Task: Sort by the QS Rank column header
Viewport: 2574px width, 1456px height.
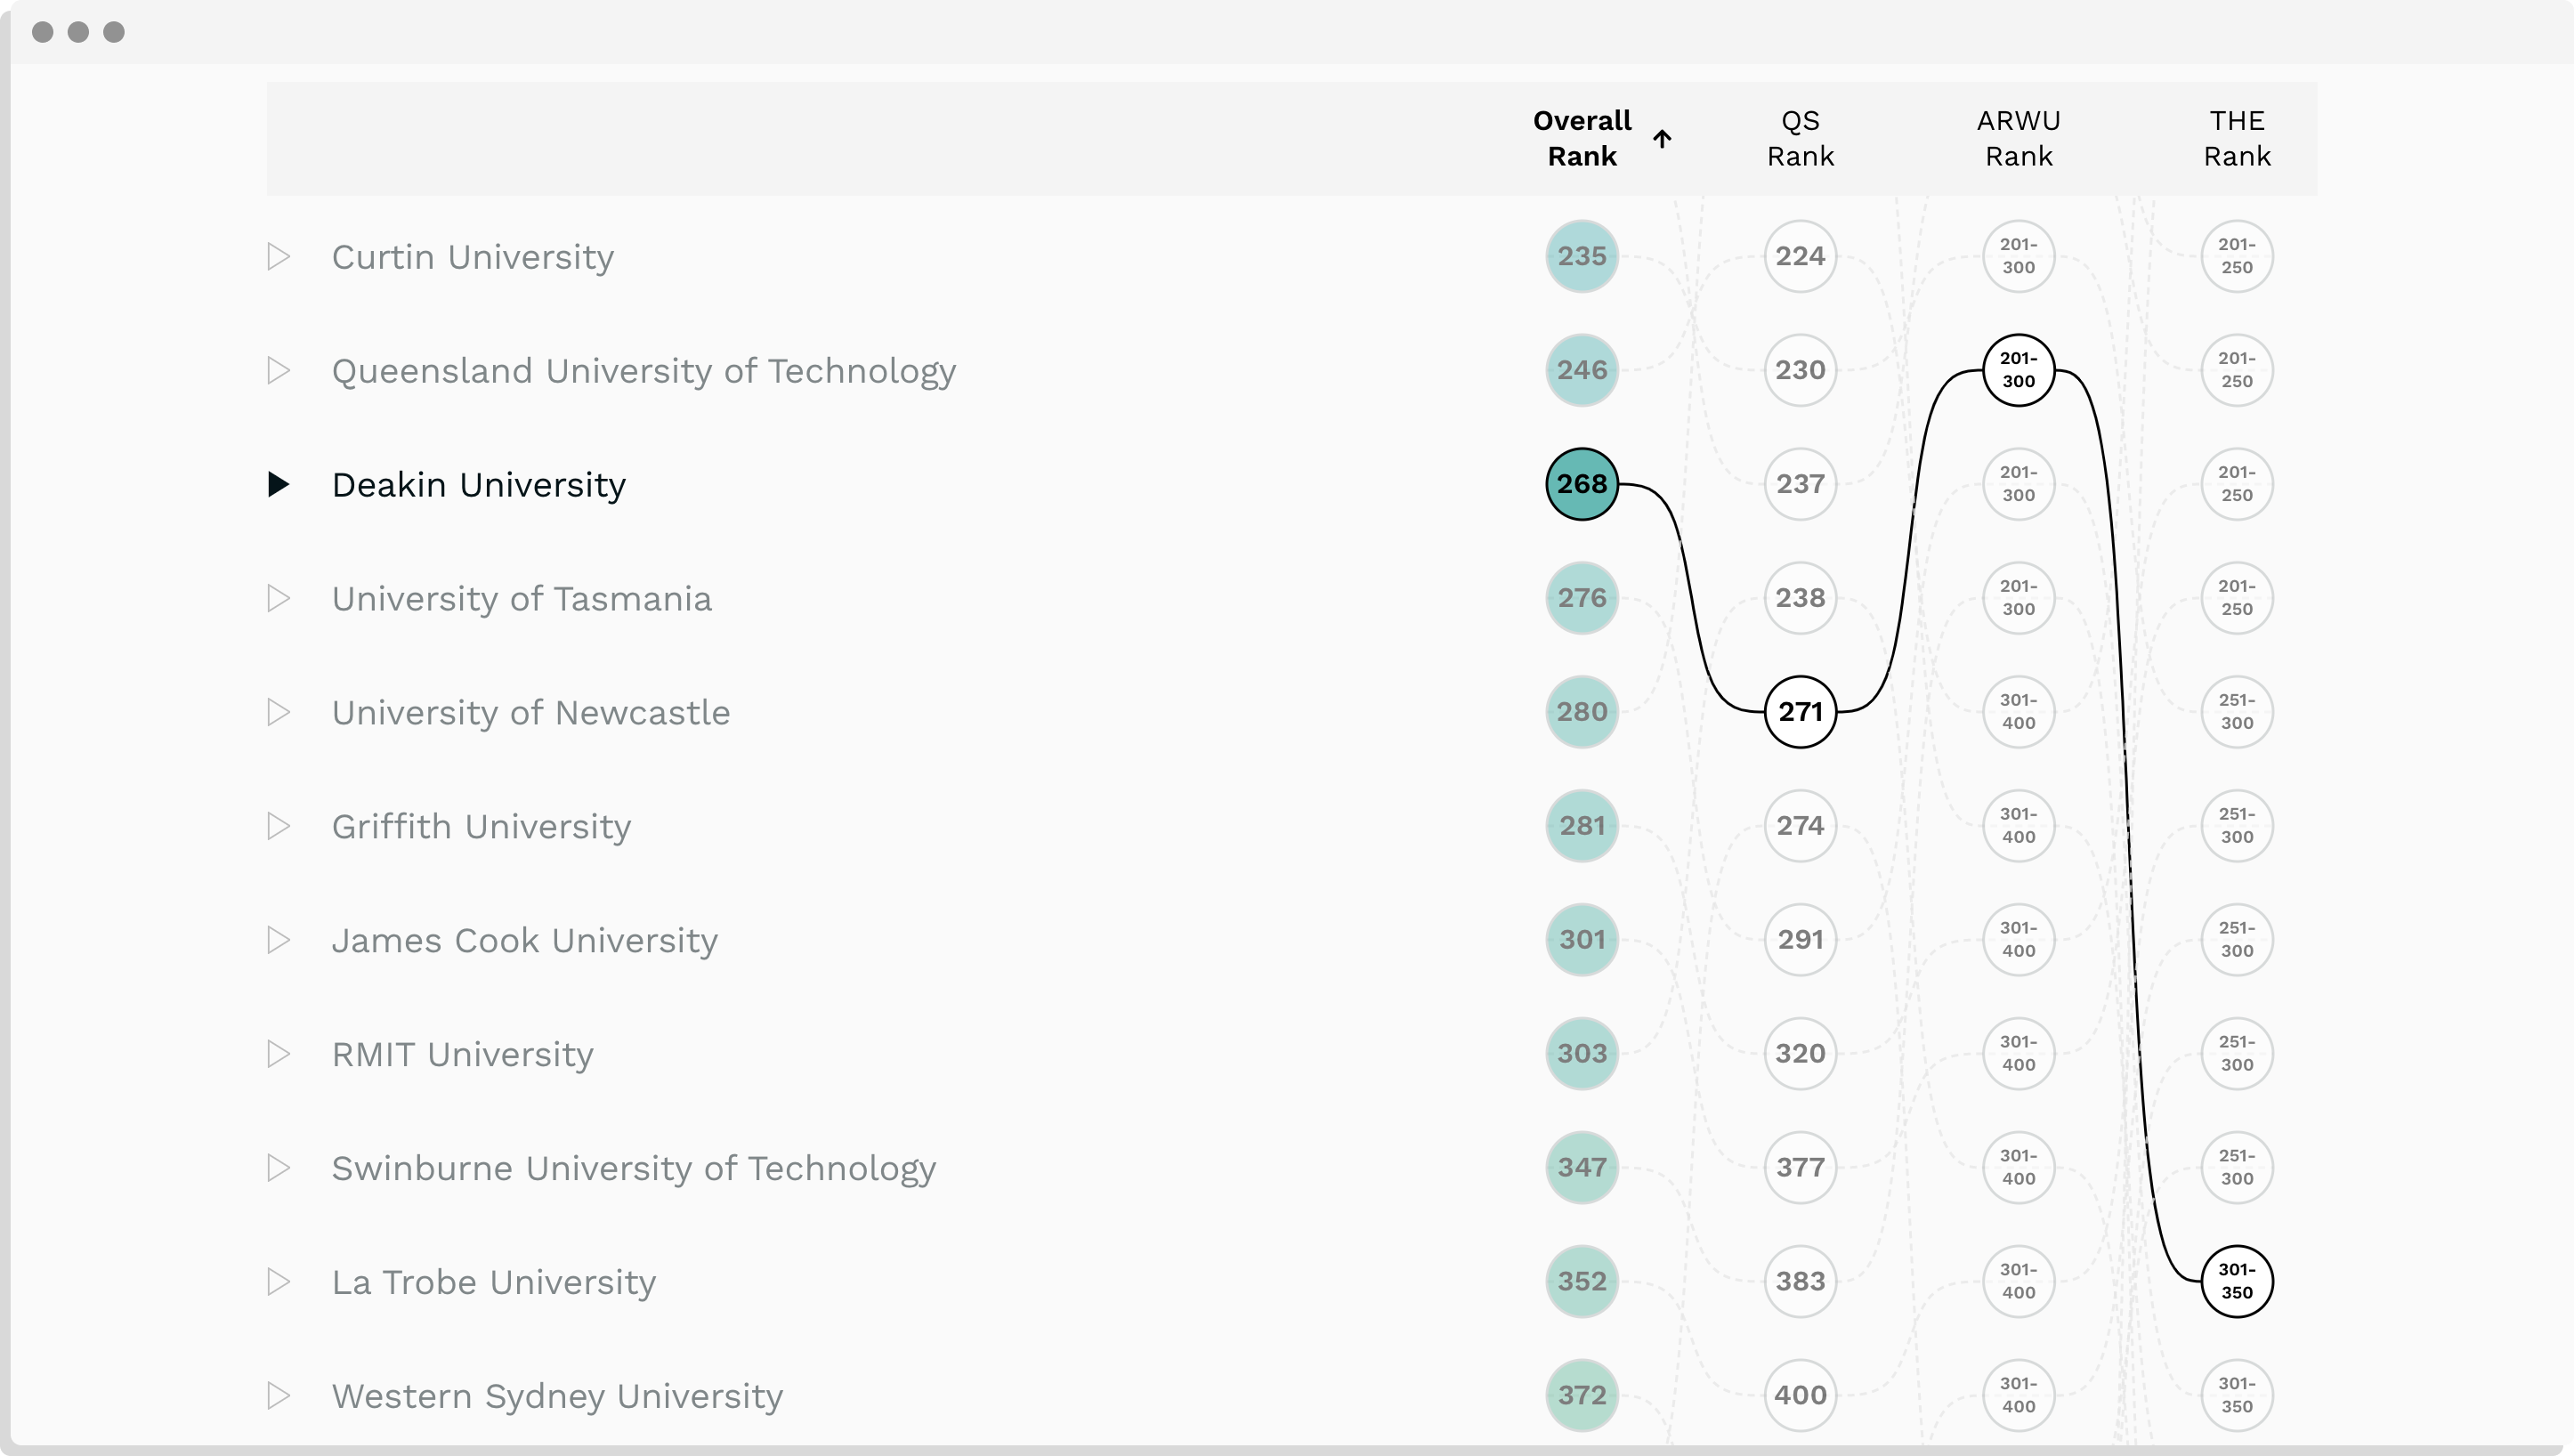Action: click(1800, 139)
